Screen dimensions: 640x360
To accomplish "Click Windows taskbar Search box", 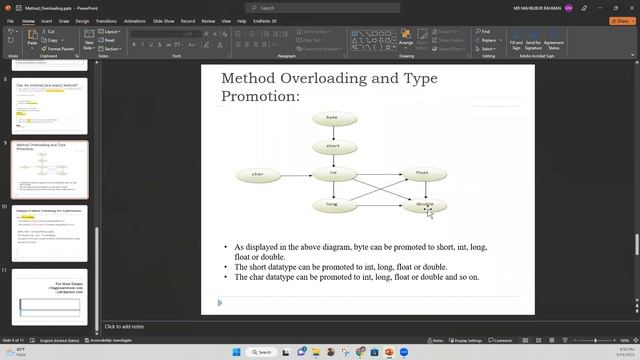I will 261,352.
